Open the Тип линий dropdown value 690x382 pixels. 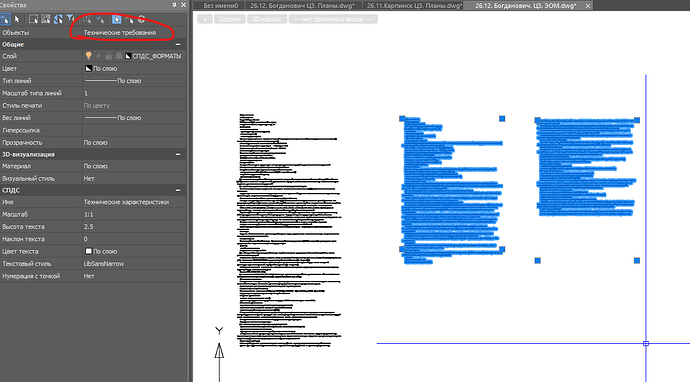click(x=134, y=81)
